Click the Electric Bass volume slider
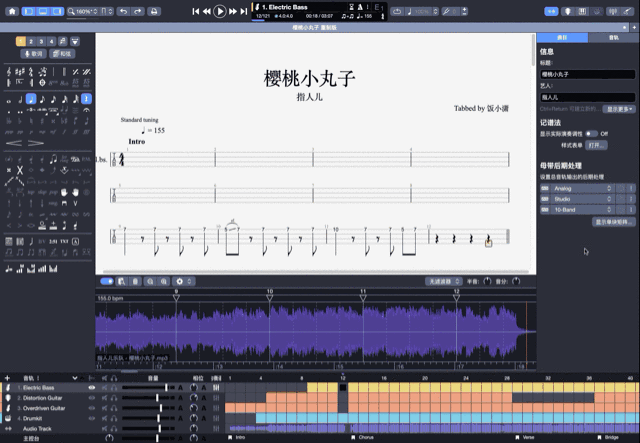 [x=157, y=387]
